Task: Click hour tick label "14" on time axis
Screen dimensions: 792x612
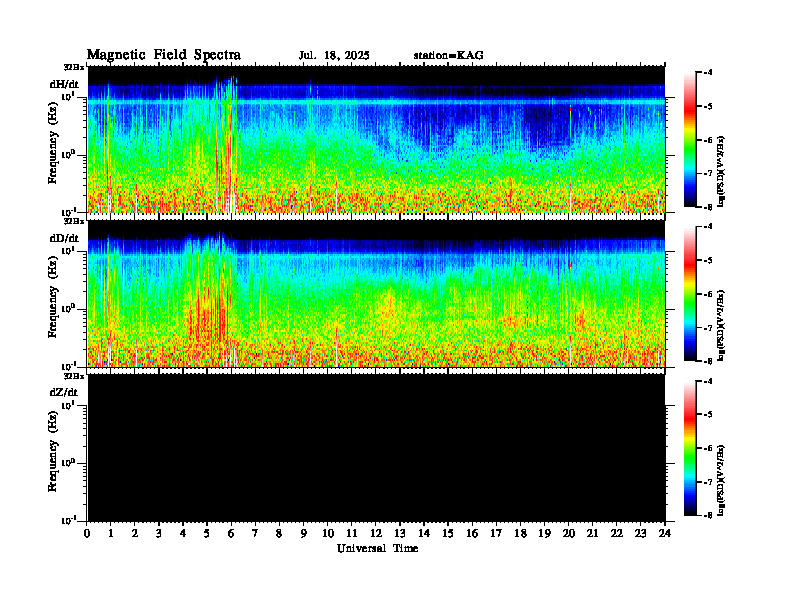Action: click(x=424, y=534)
